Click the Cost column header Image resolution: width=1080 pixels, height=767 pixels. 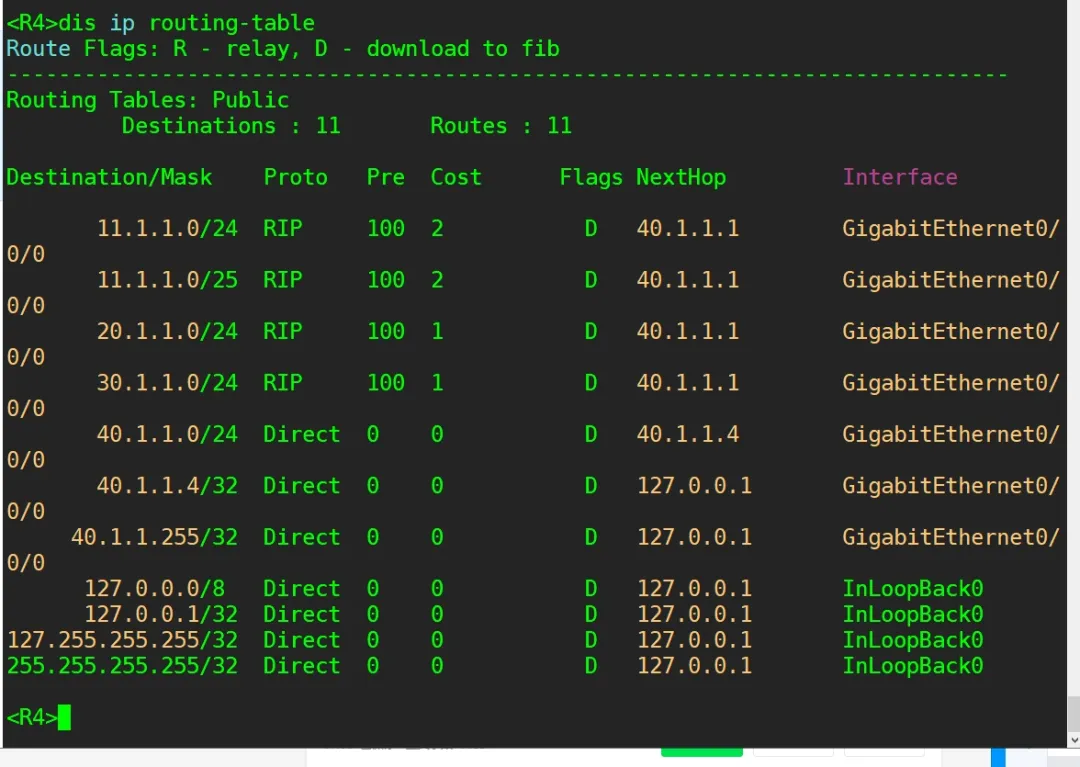tap(455, 177)
